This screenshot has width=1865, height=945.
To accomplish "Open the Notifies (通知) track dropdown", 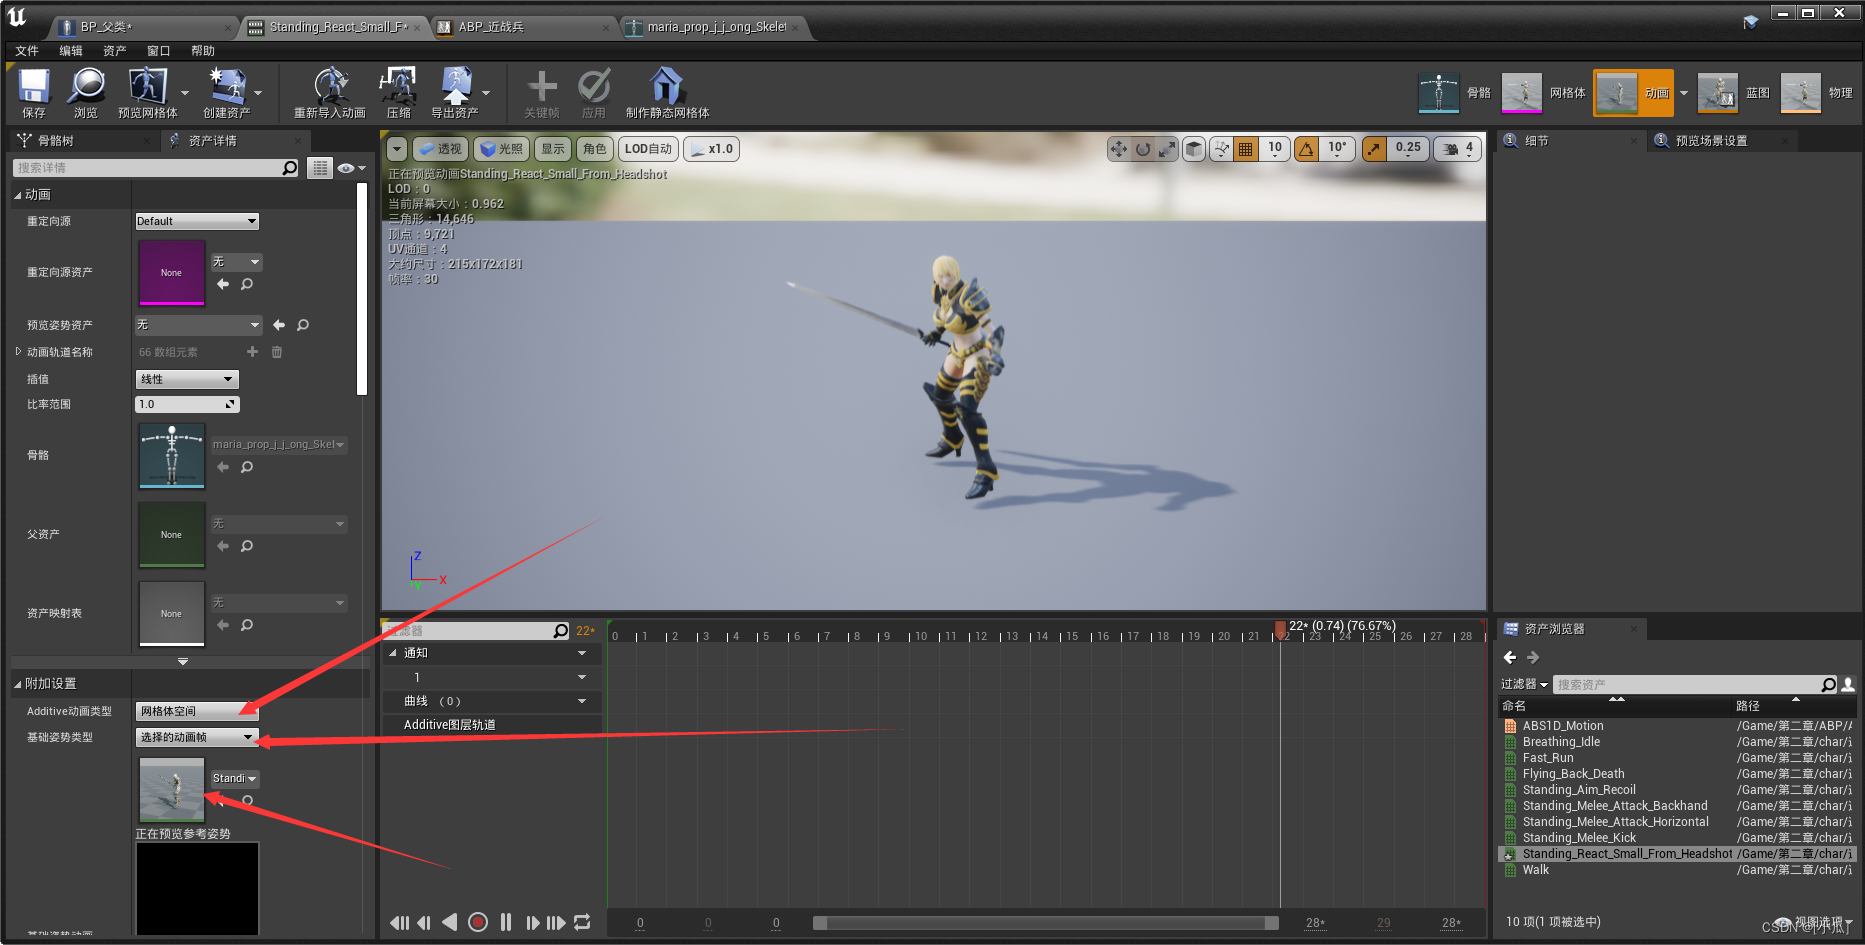I will point(582,653).
